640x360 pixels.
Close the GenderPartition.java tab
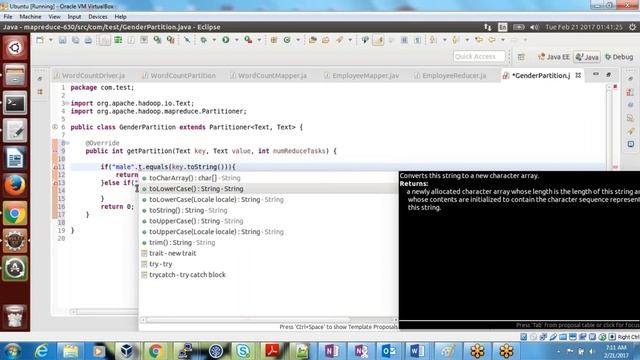pyautogui.click(x=578, y=75)
